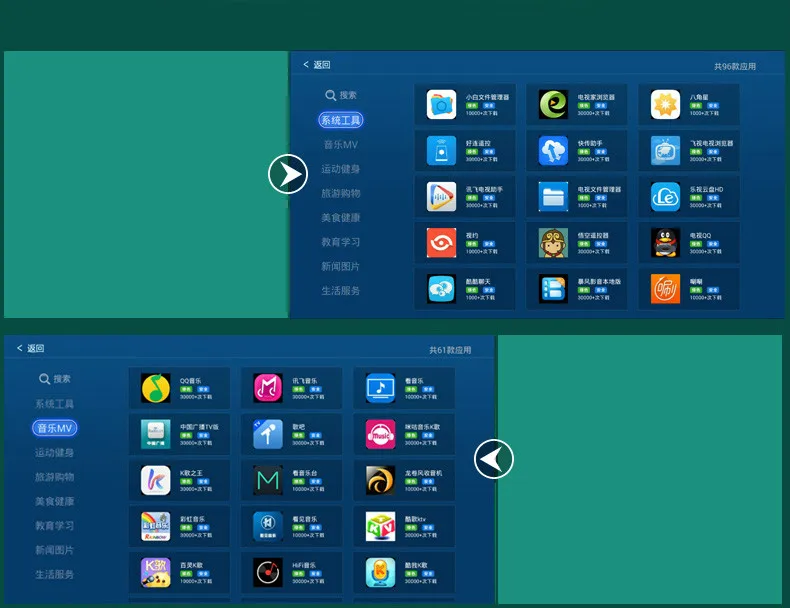
Task: Open the 酷歌ktv colorful cube icon
Action: (380, 526)
